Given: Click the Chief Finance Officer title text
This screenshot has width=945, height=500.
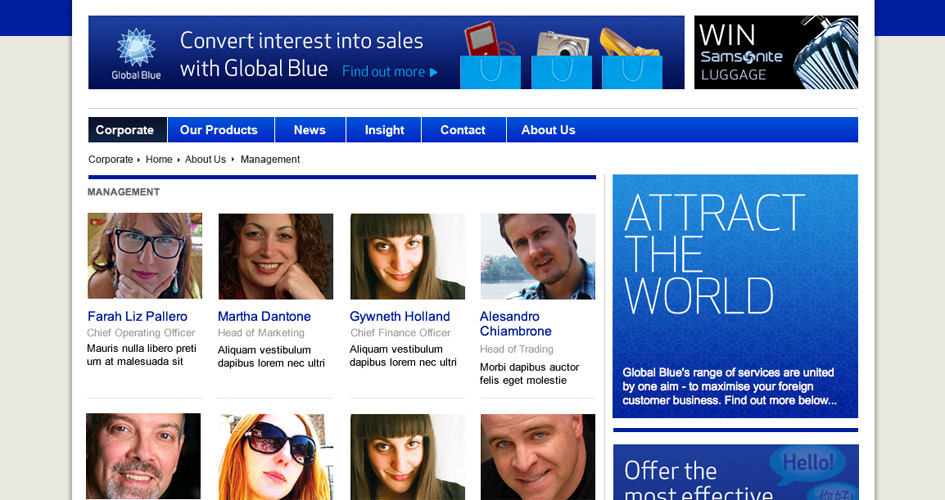Looking at the screenshot, I should click(400, 333).
